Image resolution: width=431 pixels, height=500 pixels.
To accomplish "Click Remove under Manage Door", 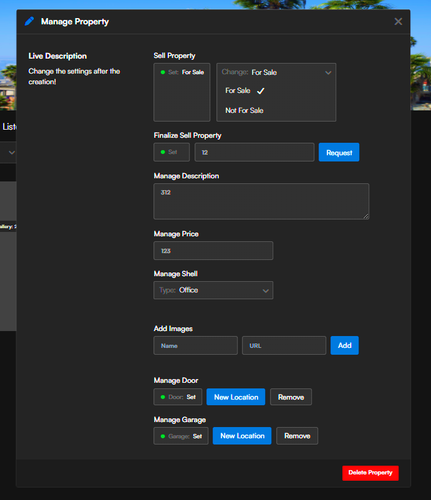I will [291, 397].
